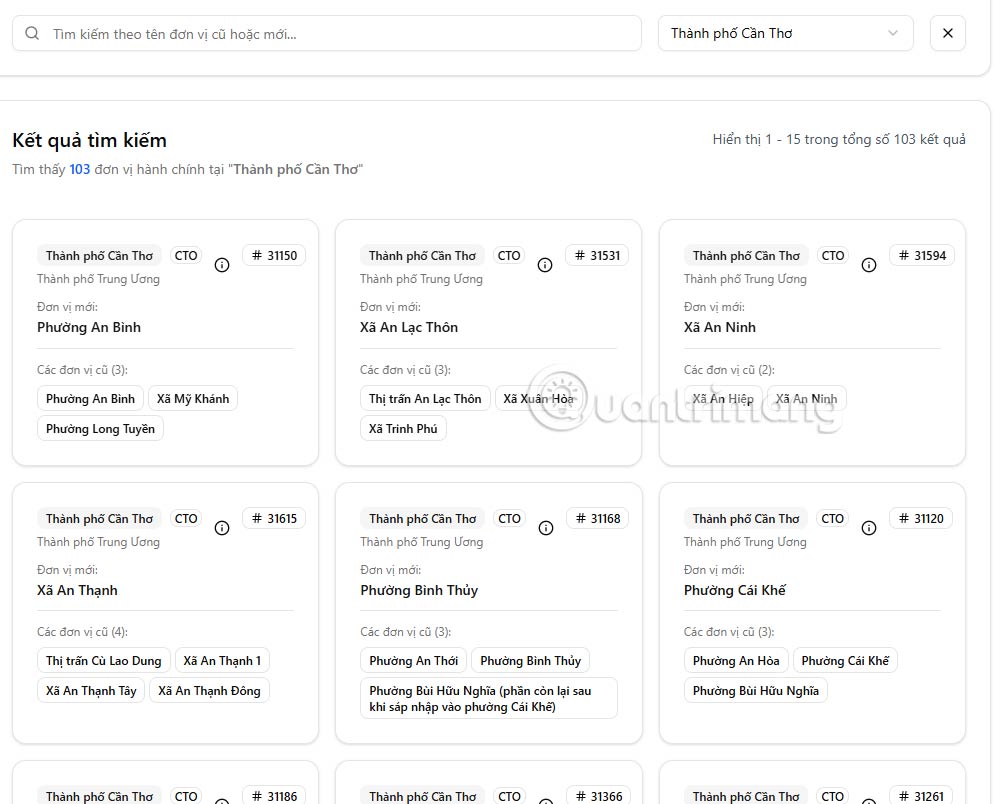Open info icon on Xã An Lạc Thôn card
The height and width of the screenshot is (804, 994).
click(545, 265)
